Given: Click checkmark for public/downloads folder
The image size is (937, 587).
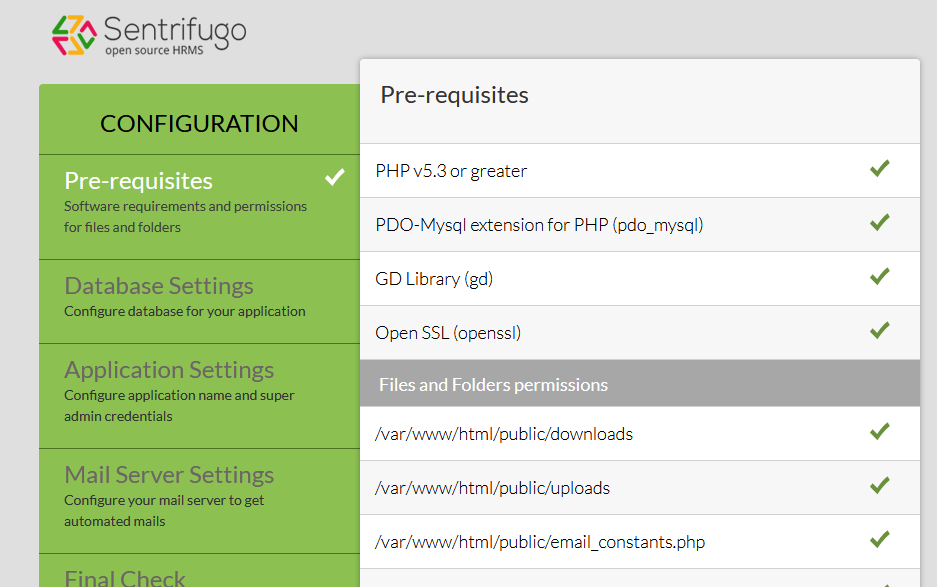Looking at the screenshot, I should (879, 432).
